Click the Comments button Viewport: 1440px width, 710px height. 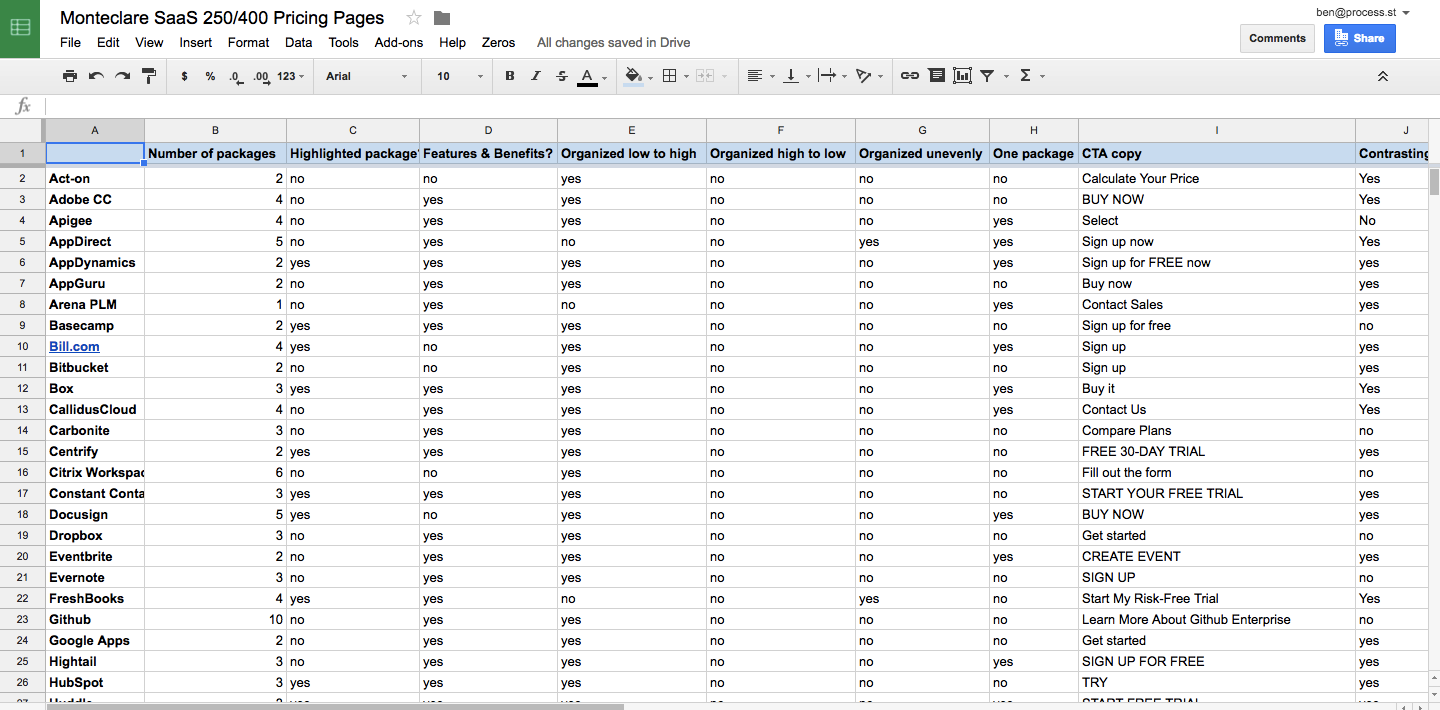click(x=1277, y=38)
